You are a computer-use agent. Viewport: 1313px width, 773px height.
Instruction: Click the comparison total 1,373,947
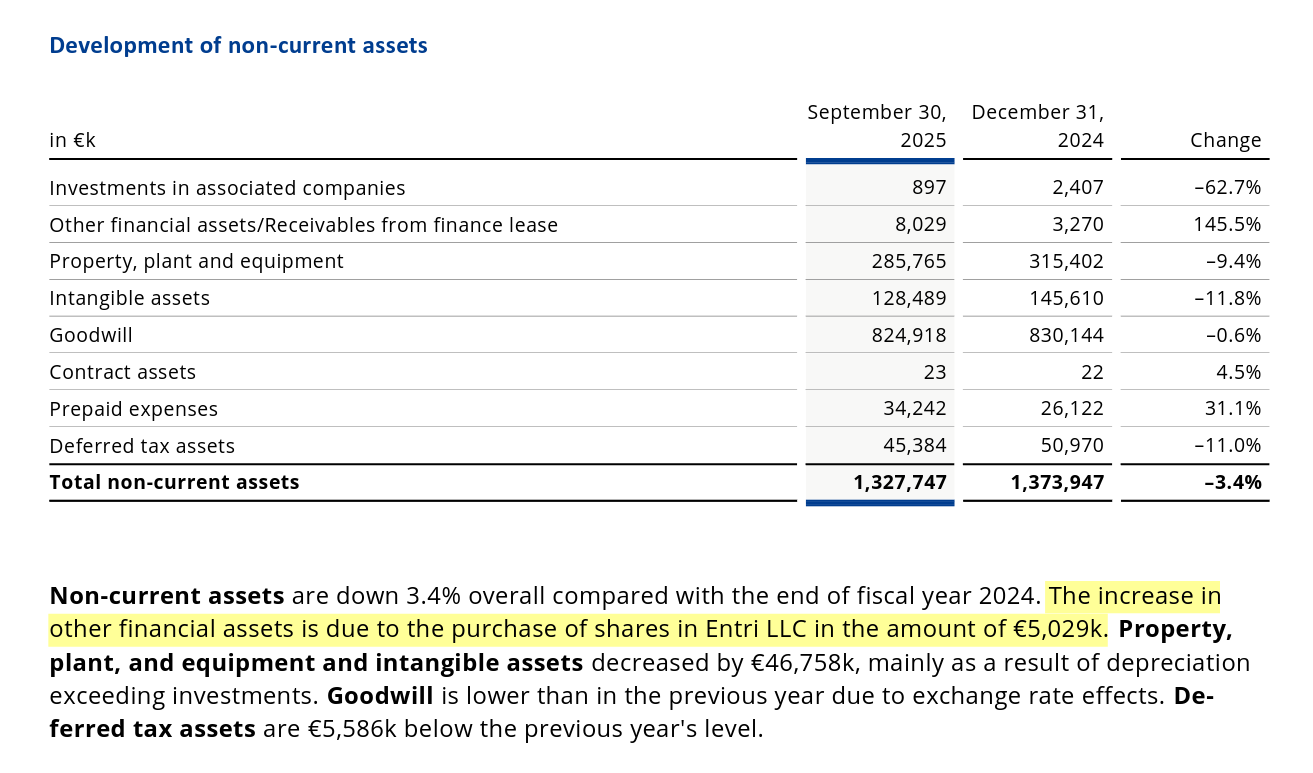1057,482
